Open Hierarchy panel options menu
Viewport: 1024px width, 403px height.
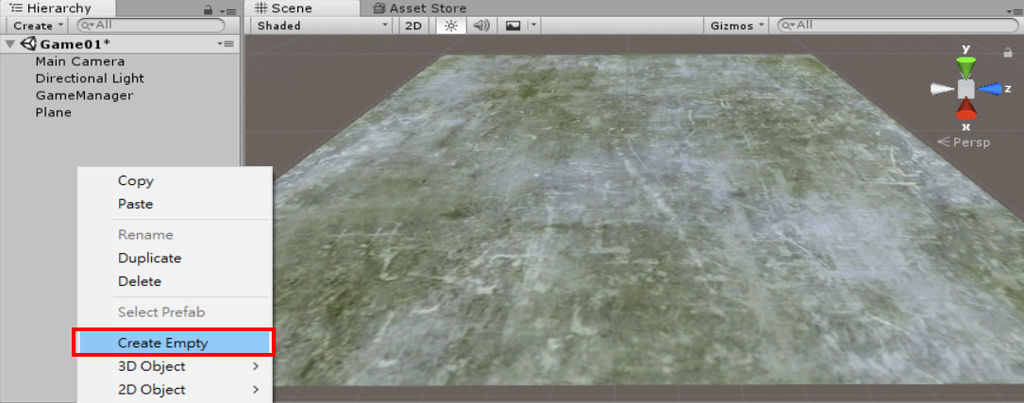(x=228, y=10)
